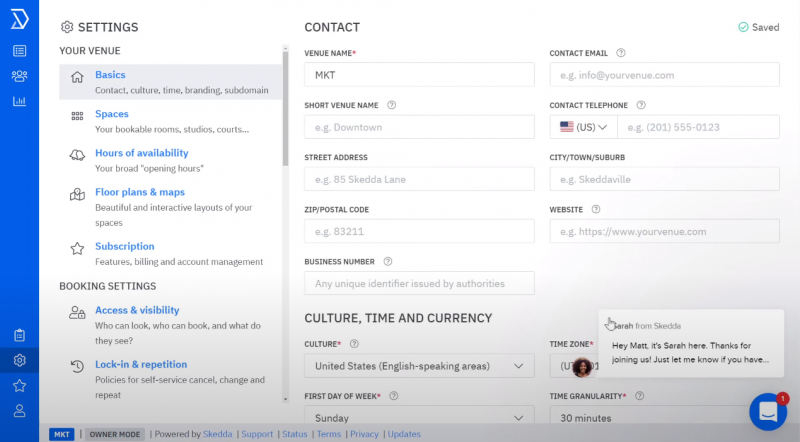Click the Venue Name input field
Image resolution: width=800 pixels, height=442 pixels.
419,75
